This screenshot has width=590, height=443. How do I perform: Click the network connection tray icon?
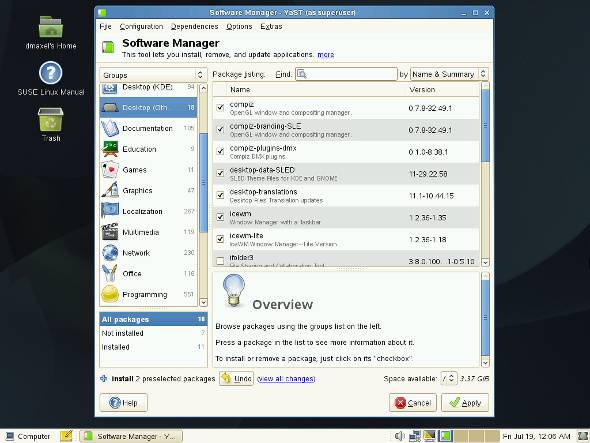click(x=415, y=436)
